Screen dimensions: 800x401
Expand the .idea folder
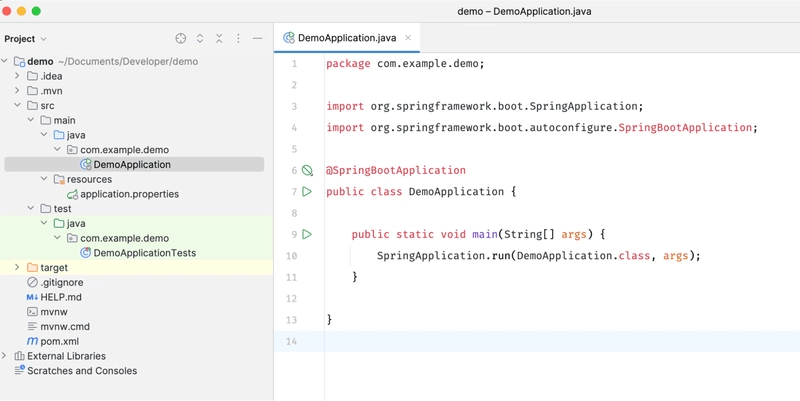coord(17,76)
